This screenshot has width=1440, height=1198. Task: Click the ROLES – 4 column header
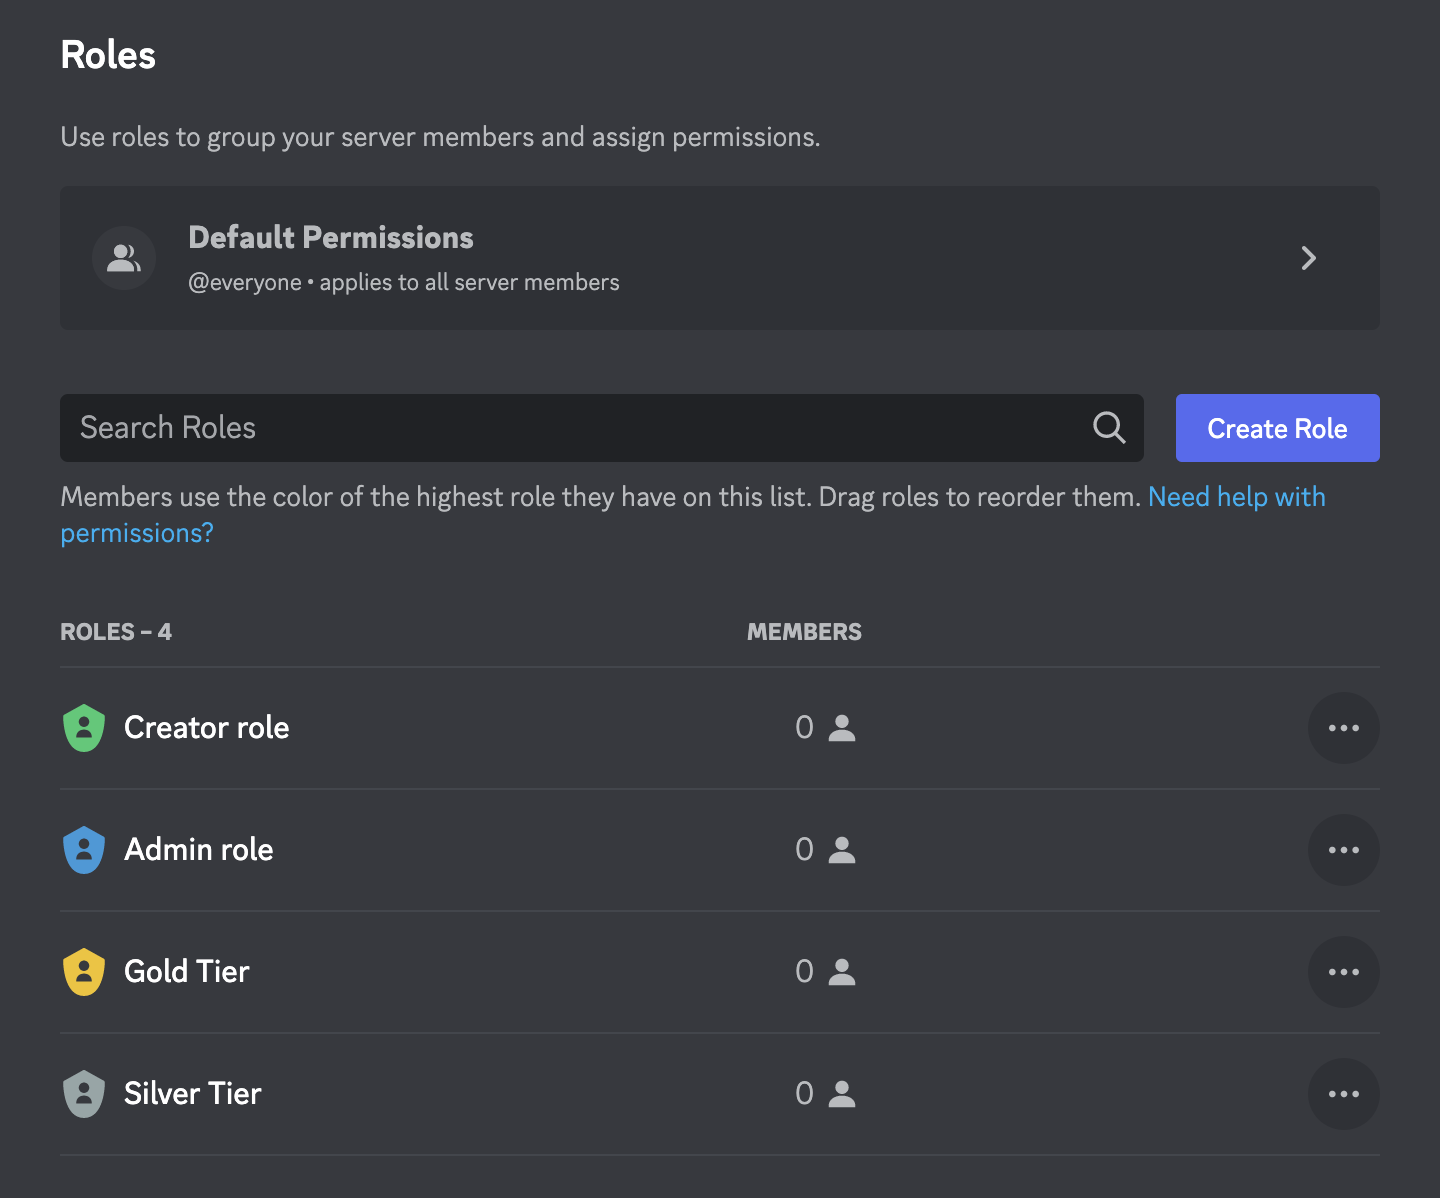pos(116,631)
